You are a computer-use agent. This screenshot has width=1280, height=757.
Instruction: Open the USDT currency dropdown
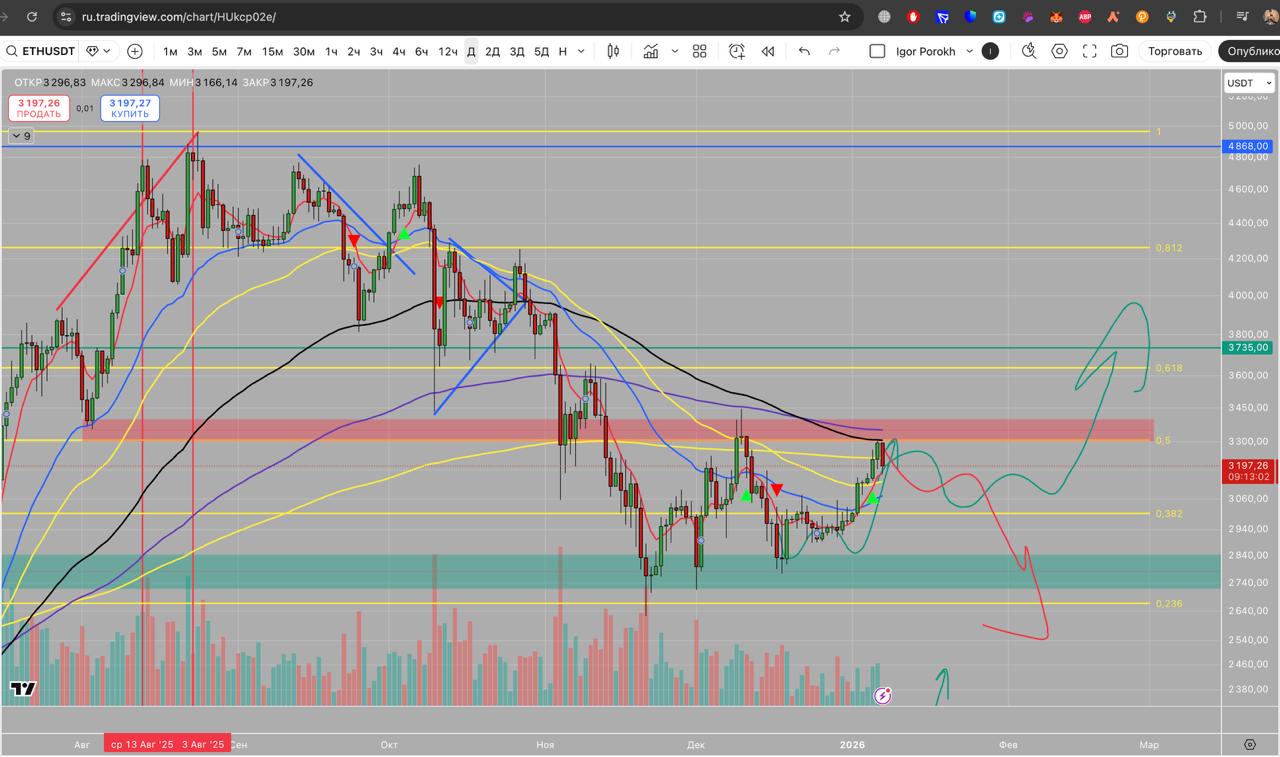click(1249, 83)
